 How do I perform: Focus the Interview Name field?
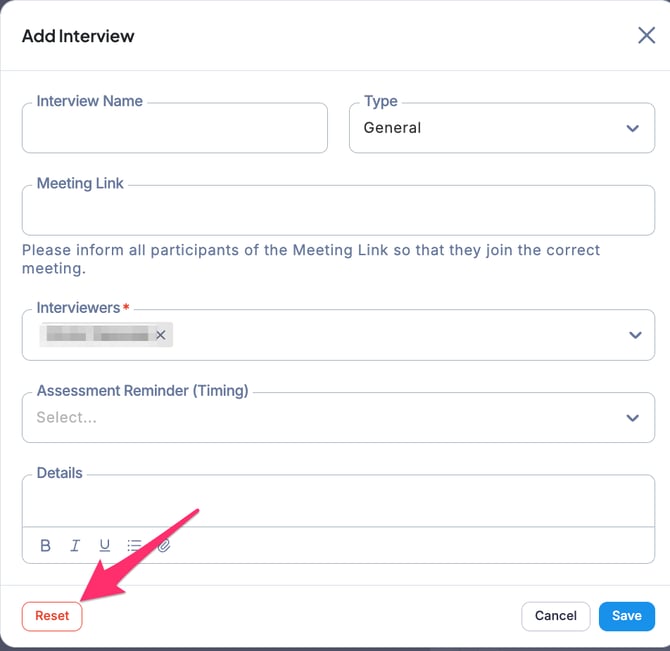tap(174, 130)
